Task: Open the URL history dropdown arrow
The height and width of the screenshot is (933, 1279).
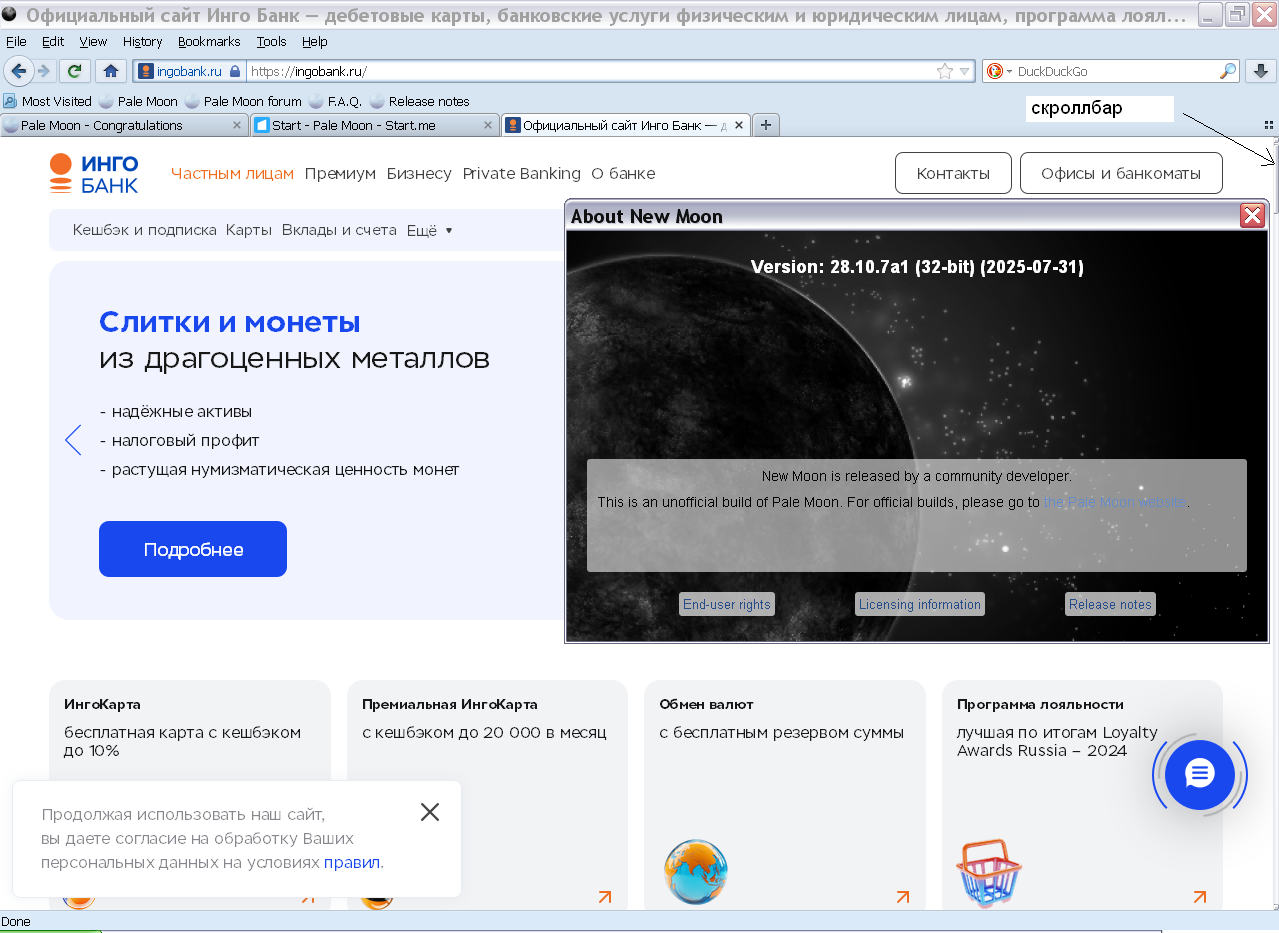Action: pyautogui.click(x=965, y=71)
